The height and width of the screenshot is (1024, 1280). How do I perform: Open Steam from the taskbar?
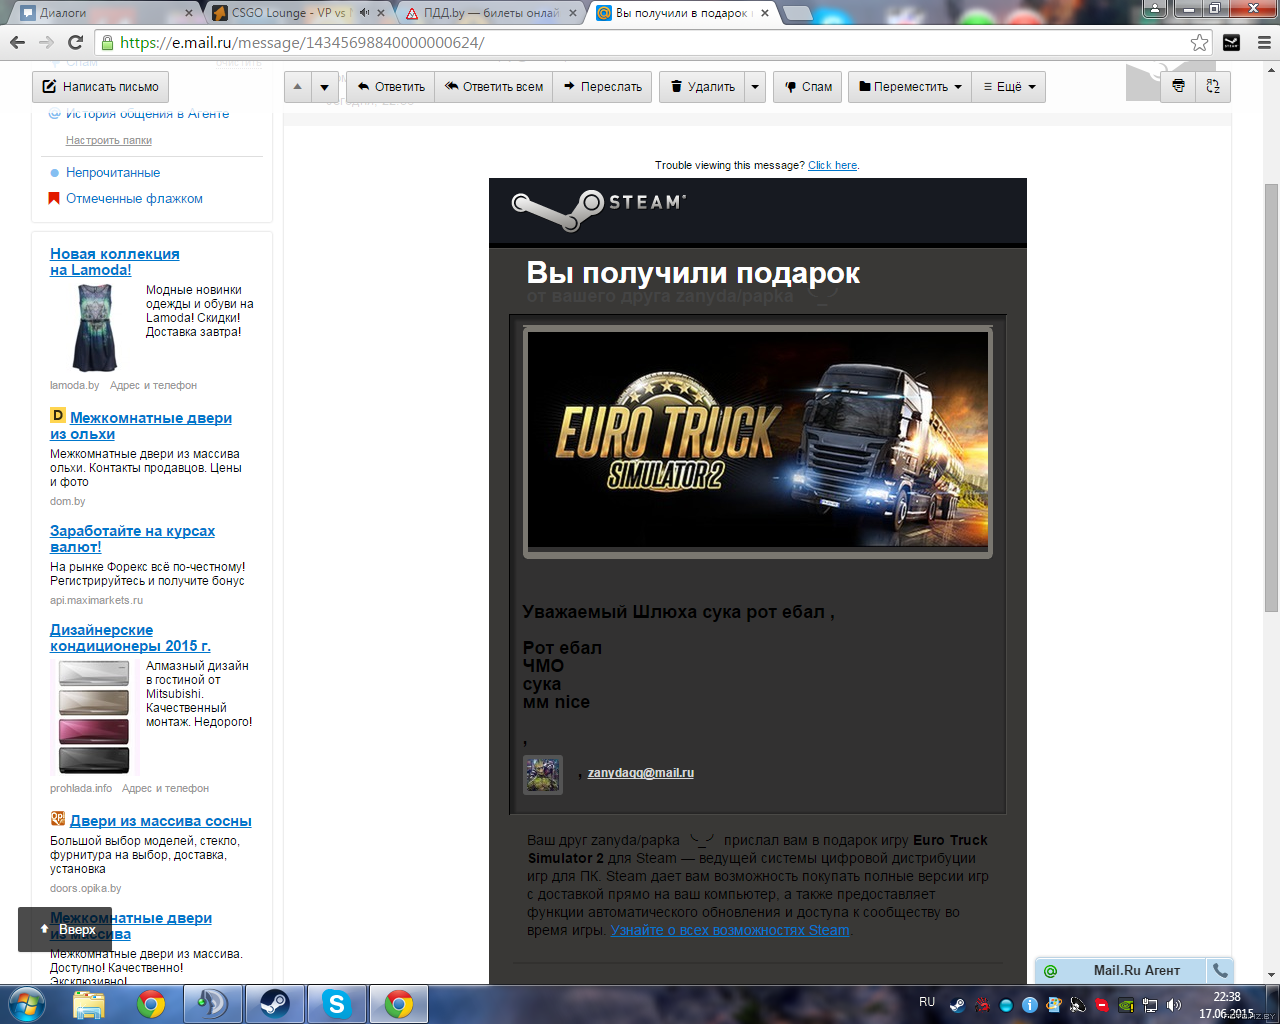point(275,1004)
